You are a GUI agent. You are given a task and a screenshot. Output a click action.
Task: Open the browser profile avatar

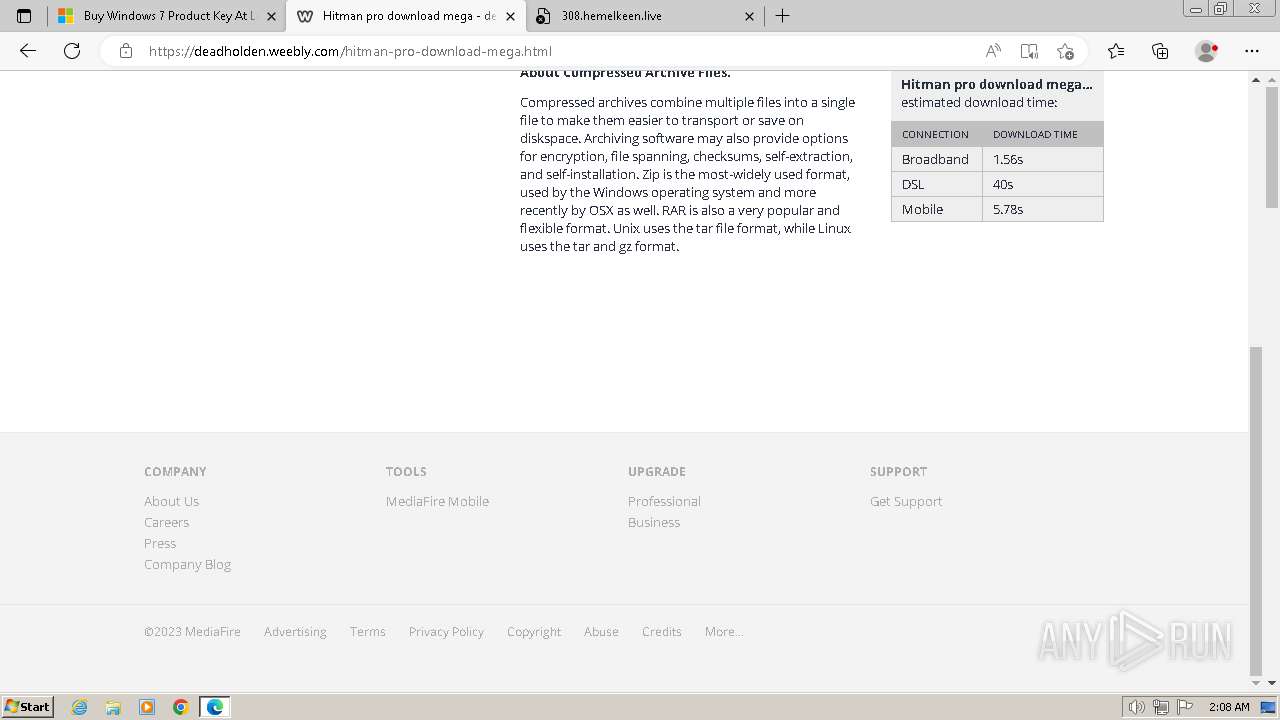point(1206,51)
